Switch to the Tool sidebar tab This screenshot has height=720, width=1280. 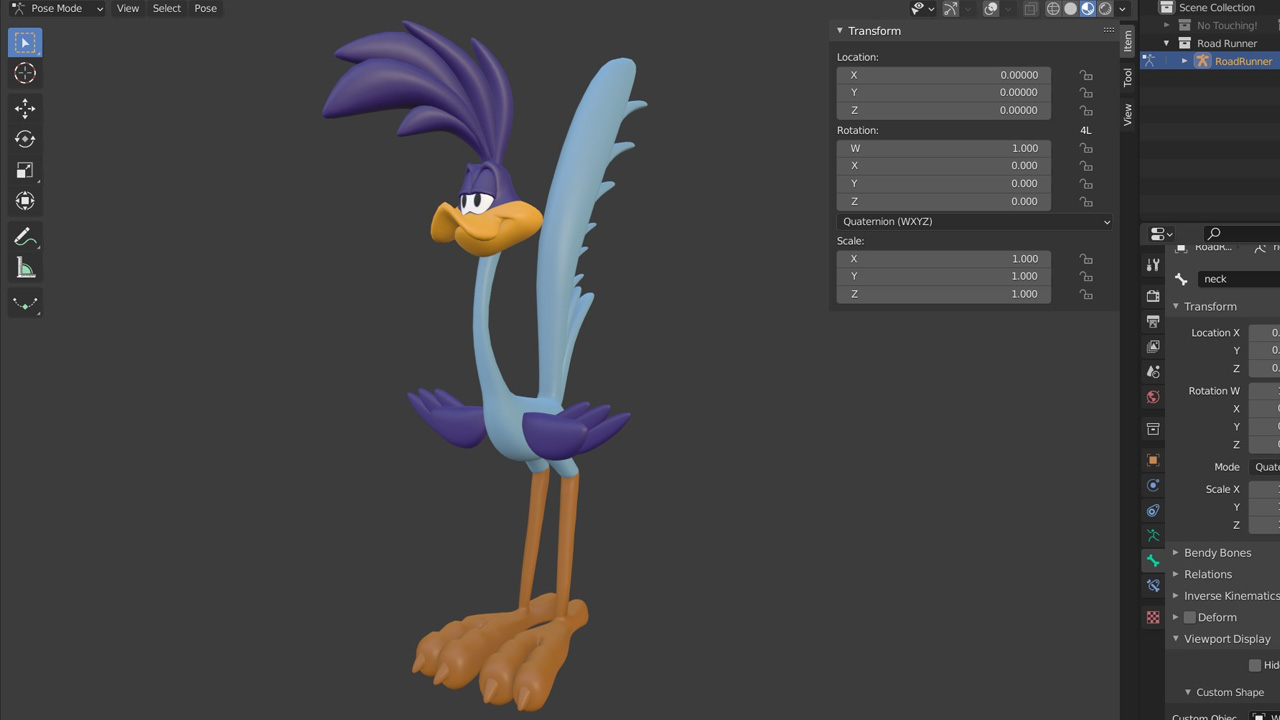coord(1127,77)
